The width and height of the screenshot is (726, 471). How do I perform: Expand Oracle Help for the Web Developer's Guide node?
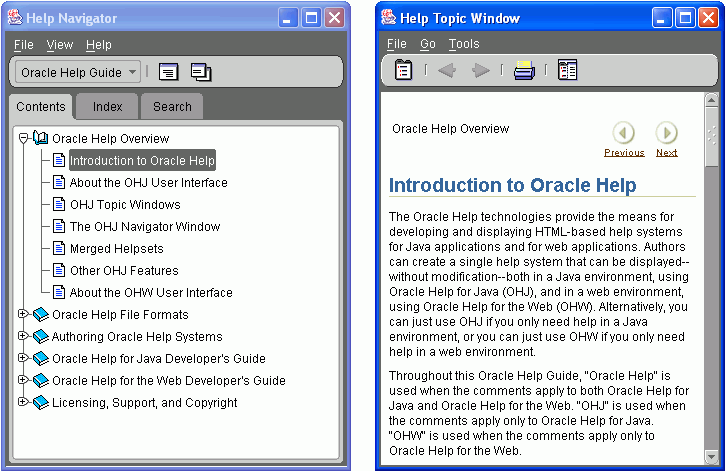(x=23, y=379)
